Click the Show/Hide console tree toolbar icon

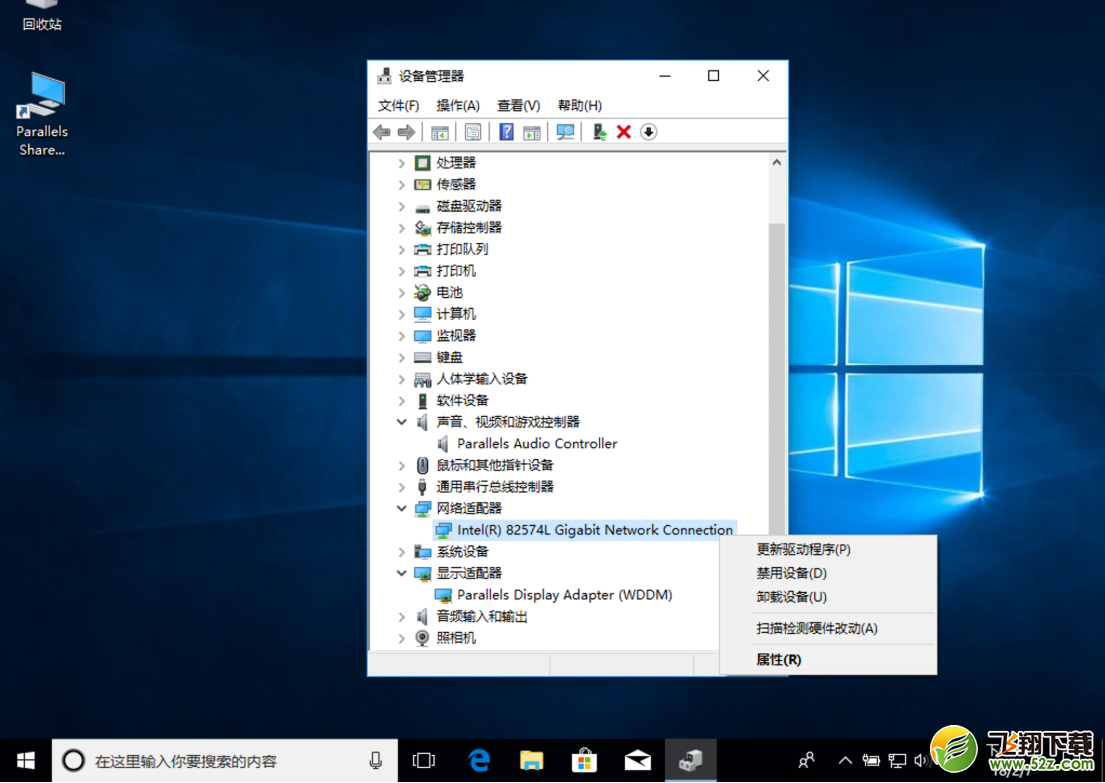(x=438, y=131)
